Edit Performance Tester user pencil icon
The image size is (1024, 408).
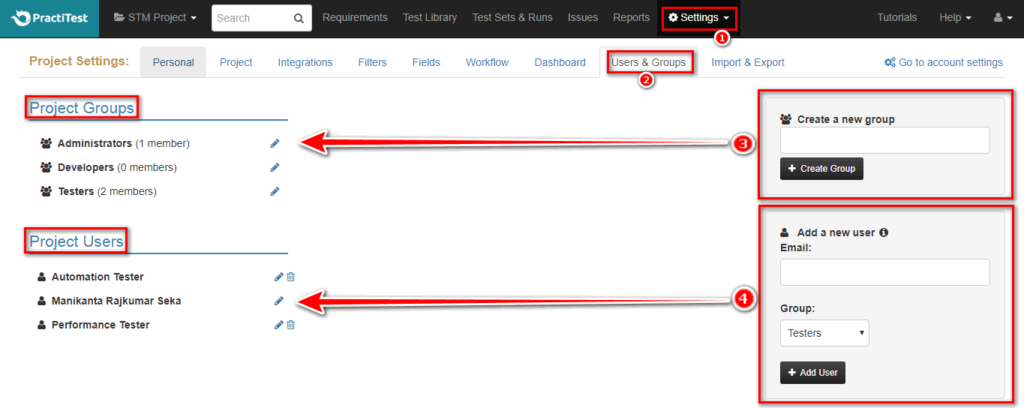[279, 324]
